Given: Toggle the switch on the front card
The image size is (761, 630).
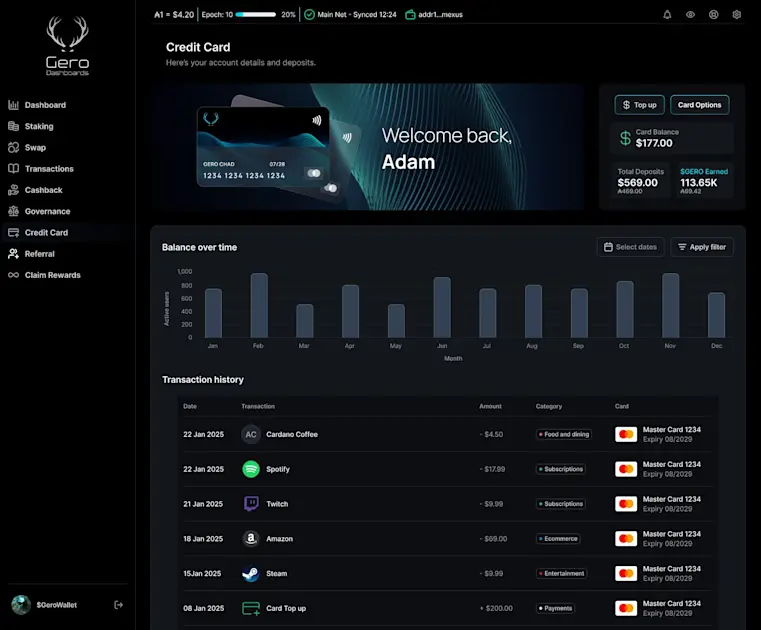Looking at the screenshot, I should click(x=314, y=173).
